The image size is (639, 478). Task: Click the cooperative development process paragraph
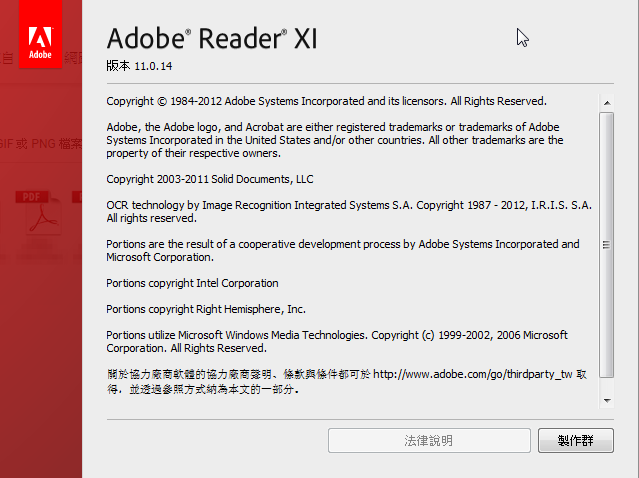343,251
